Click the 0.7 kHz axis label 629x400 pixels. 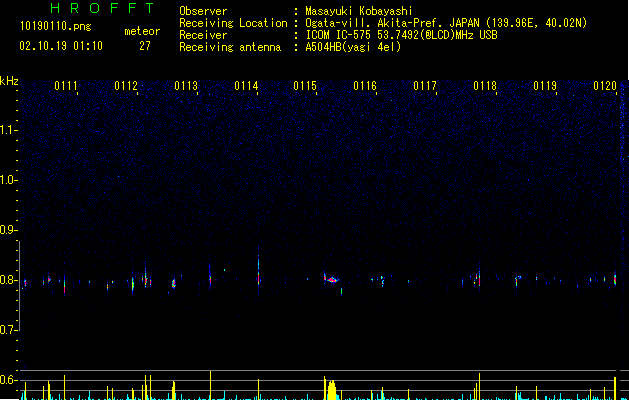(9, 330)
